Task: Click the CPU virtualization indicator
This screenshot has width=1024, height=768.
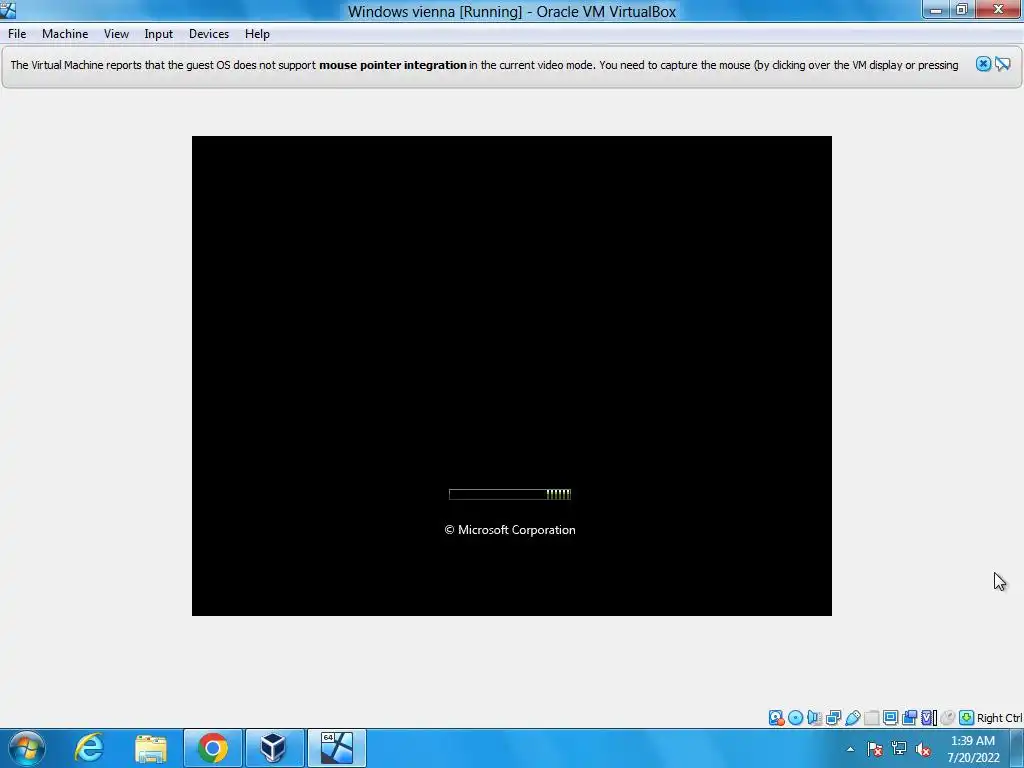Action: point(928,718)
